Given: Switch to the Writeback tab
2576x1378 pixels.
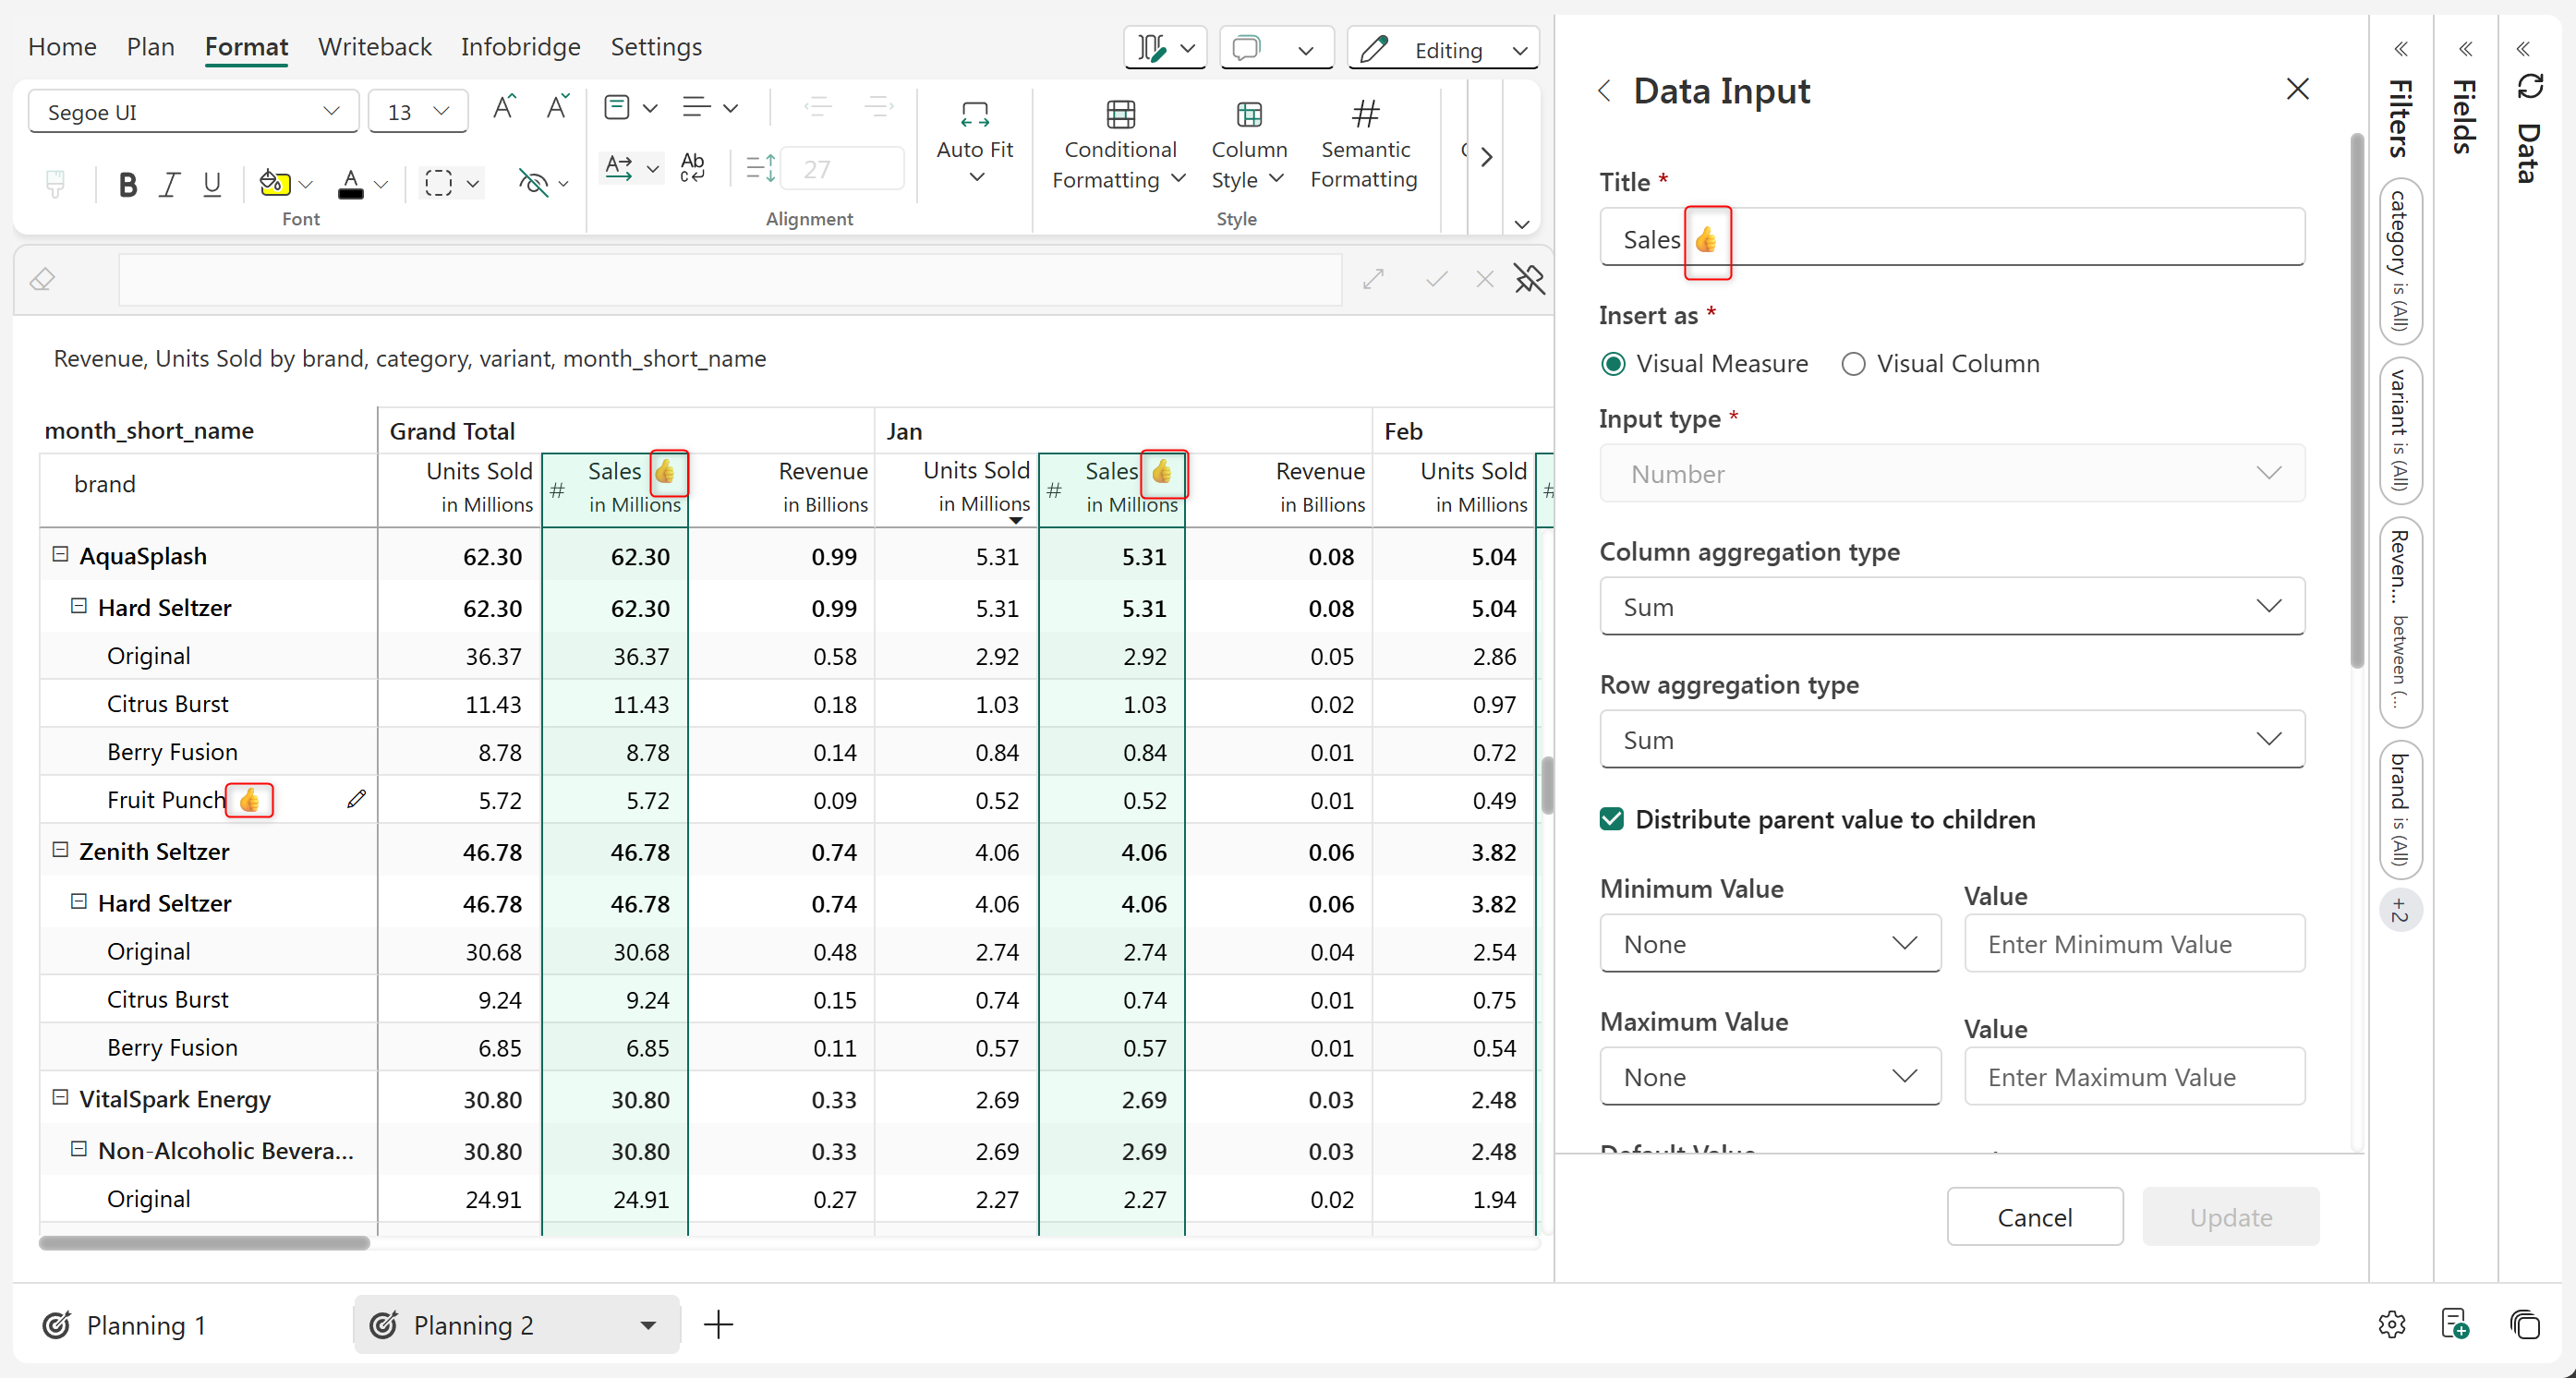Looking at the screenshot, I should (x=374, y=47).
